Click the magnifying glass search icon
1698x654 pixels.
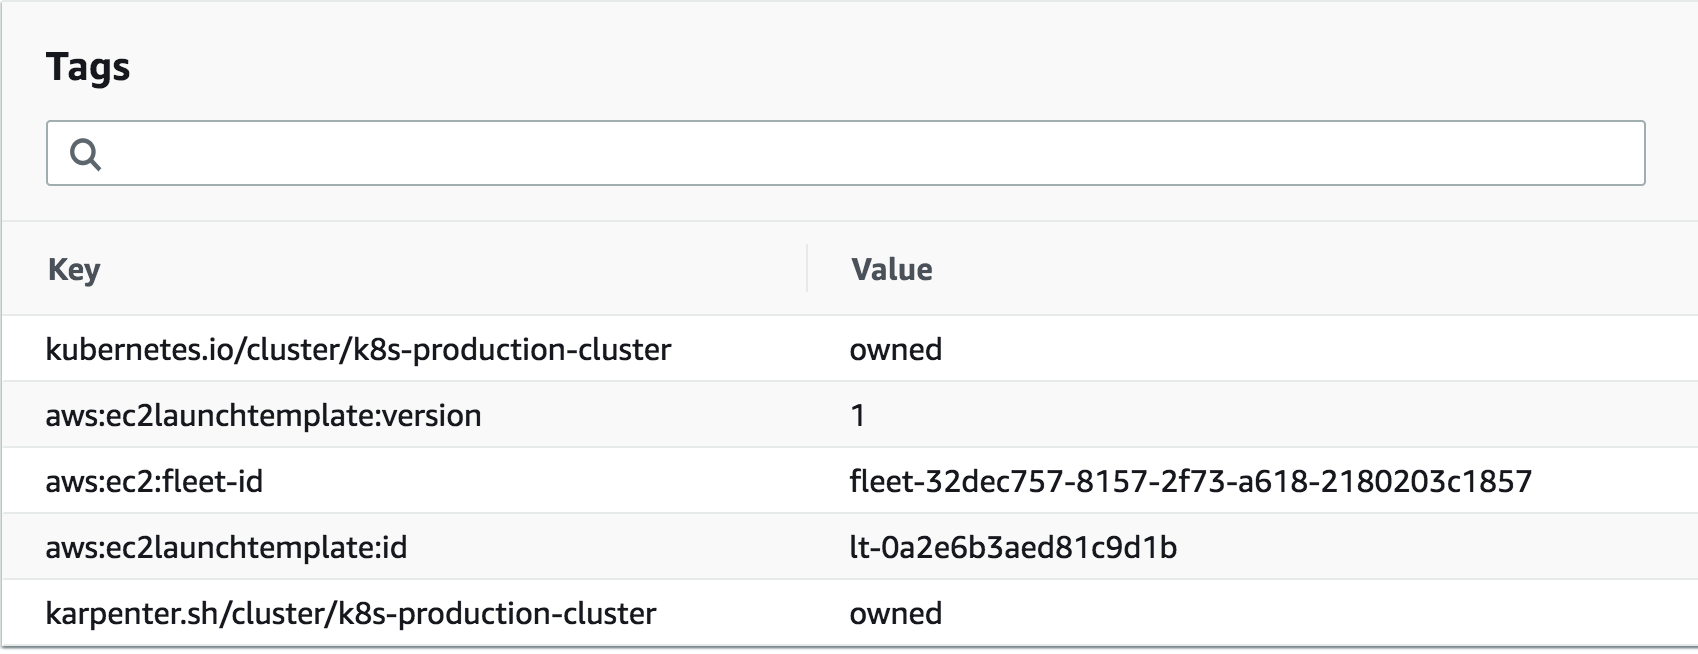[x=88, y=155]
